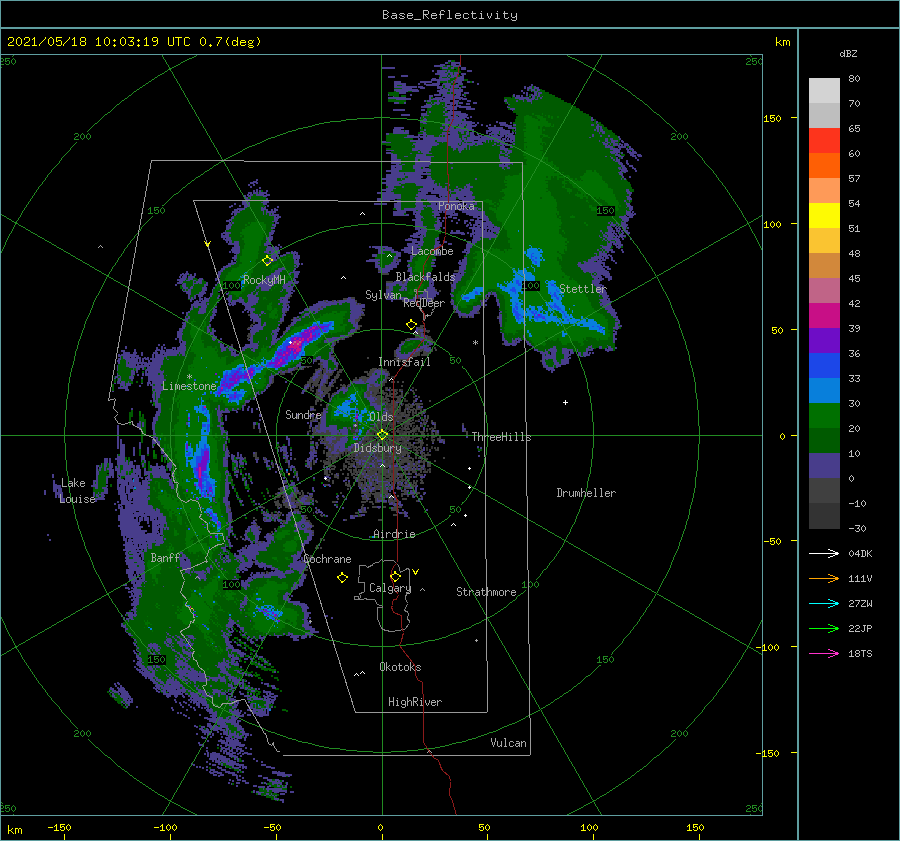Click the Lake Louise label
Viewport: 900px width, 841px height.
(x=77, y=491)
